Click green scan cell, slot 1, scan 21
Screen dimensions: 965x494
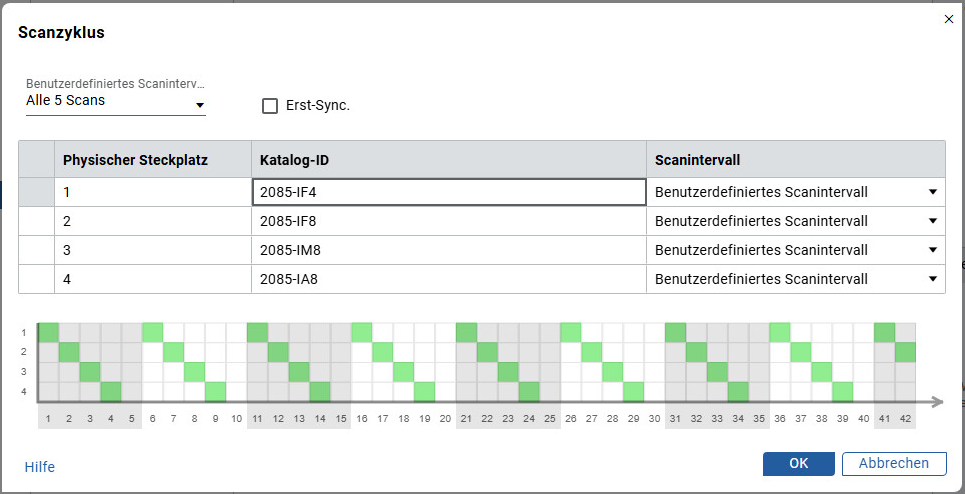466,332
